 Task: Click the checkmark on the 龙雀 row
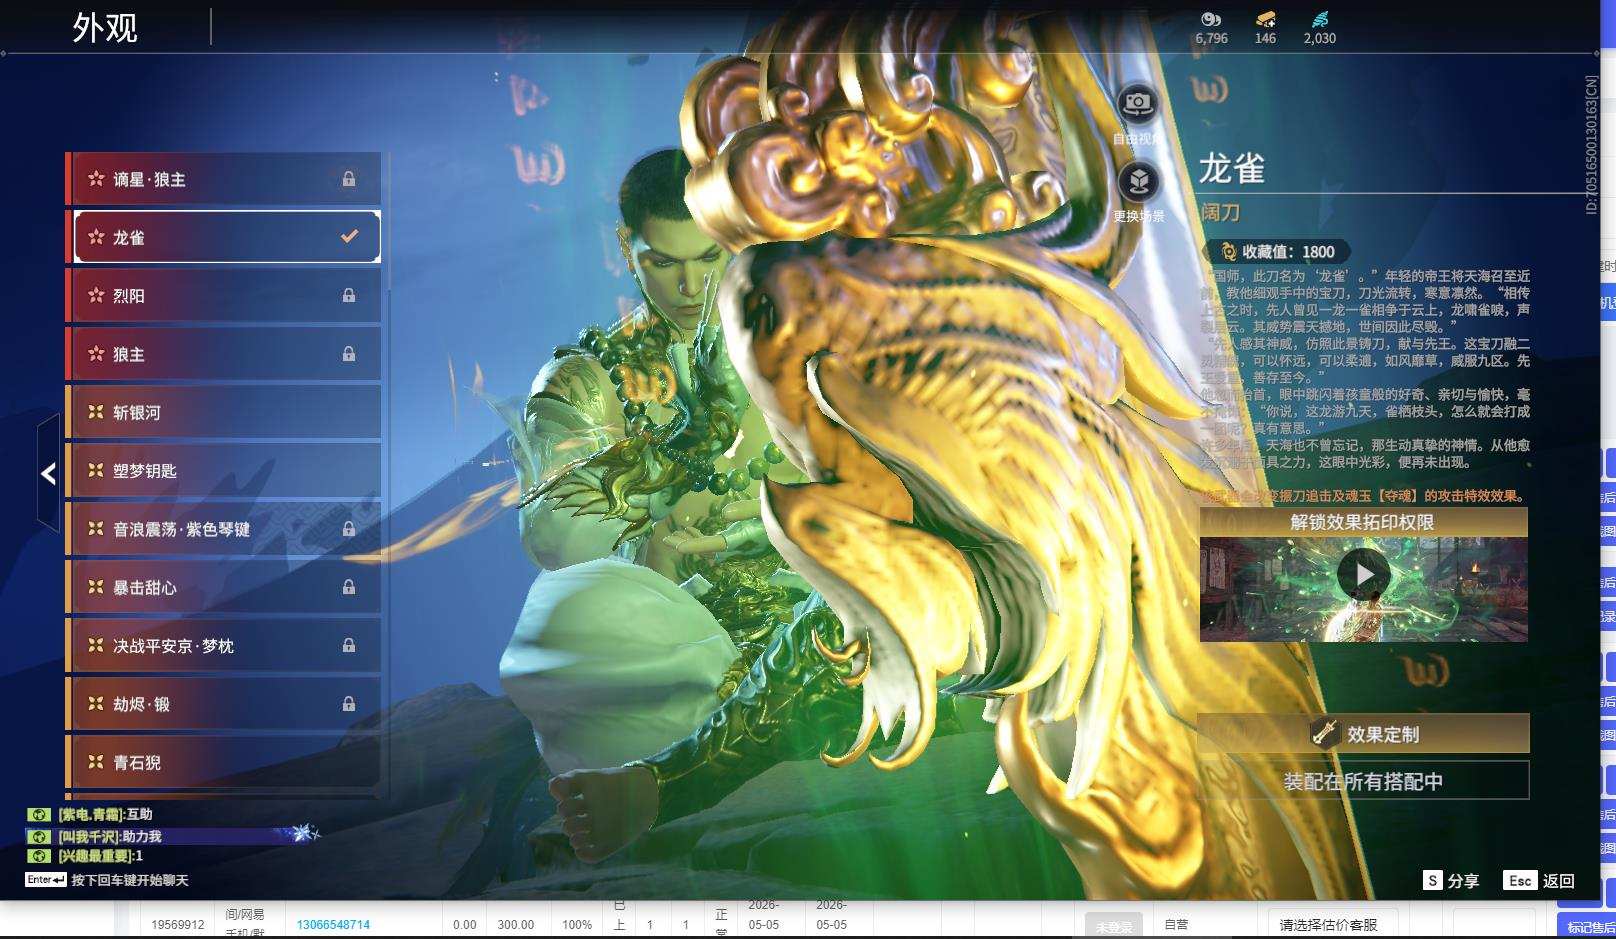(349, 237)
